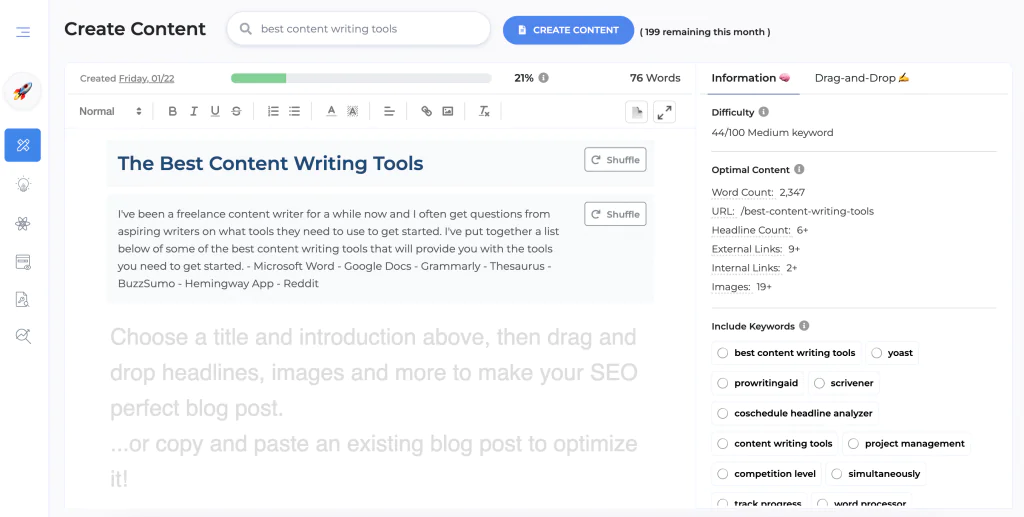Click the Friday, 01/22 date link
This screenshot has height=517, width=1024.
click(146, 78)
